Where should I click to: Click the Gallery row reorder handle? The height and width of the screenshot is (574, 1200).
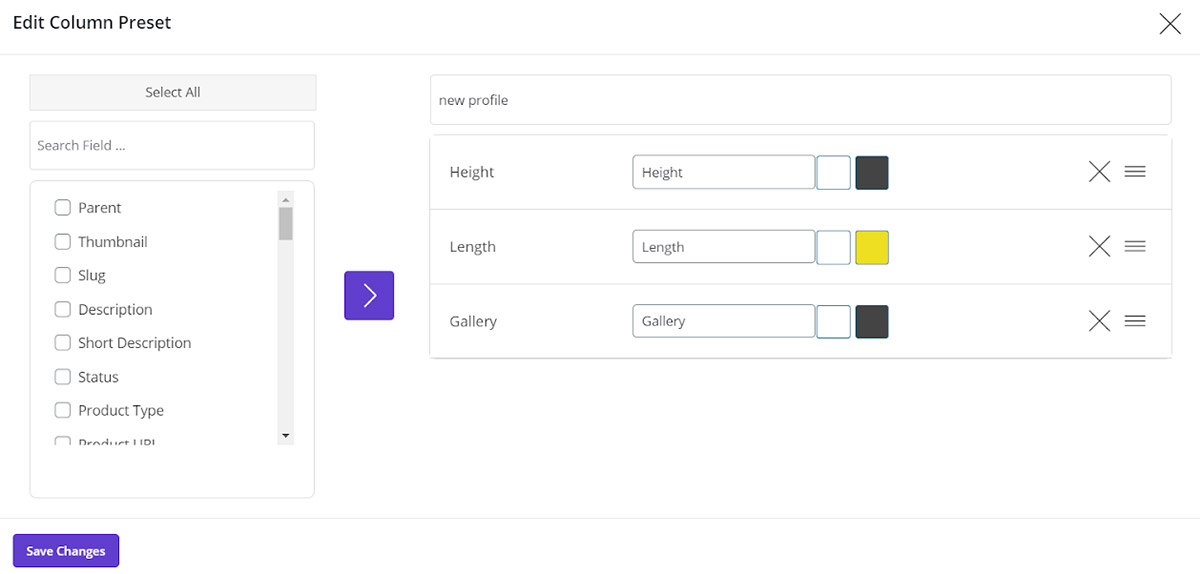[1135, 321]
